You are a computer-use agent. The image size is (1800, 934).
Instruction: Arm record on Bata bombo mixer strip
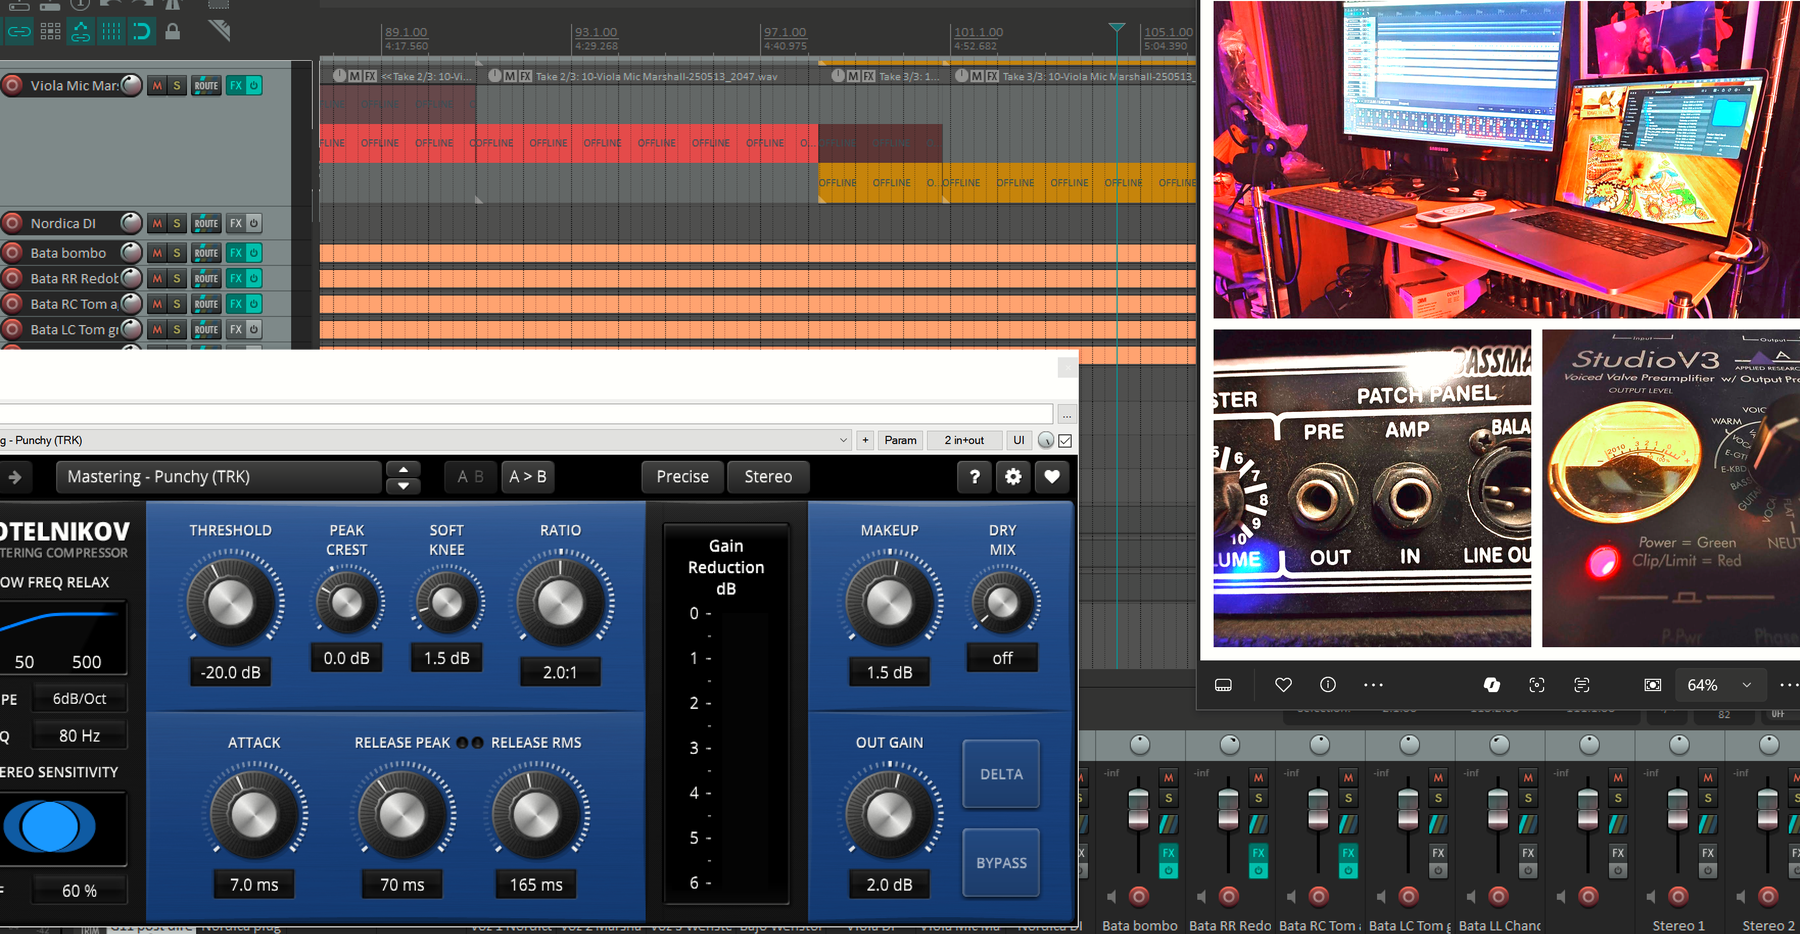[x=1139, y=896]
